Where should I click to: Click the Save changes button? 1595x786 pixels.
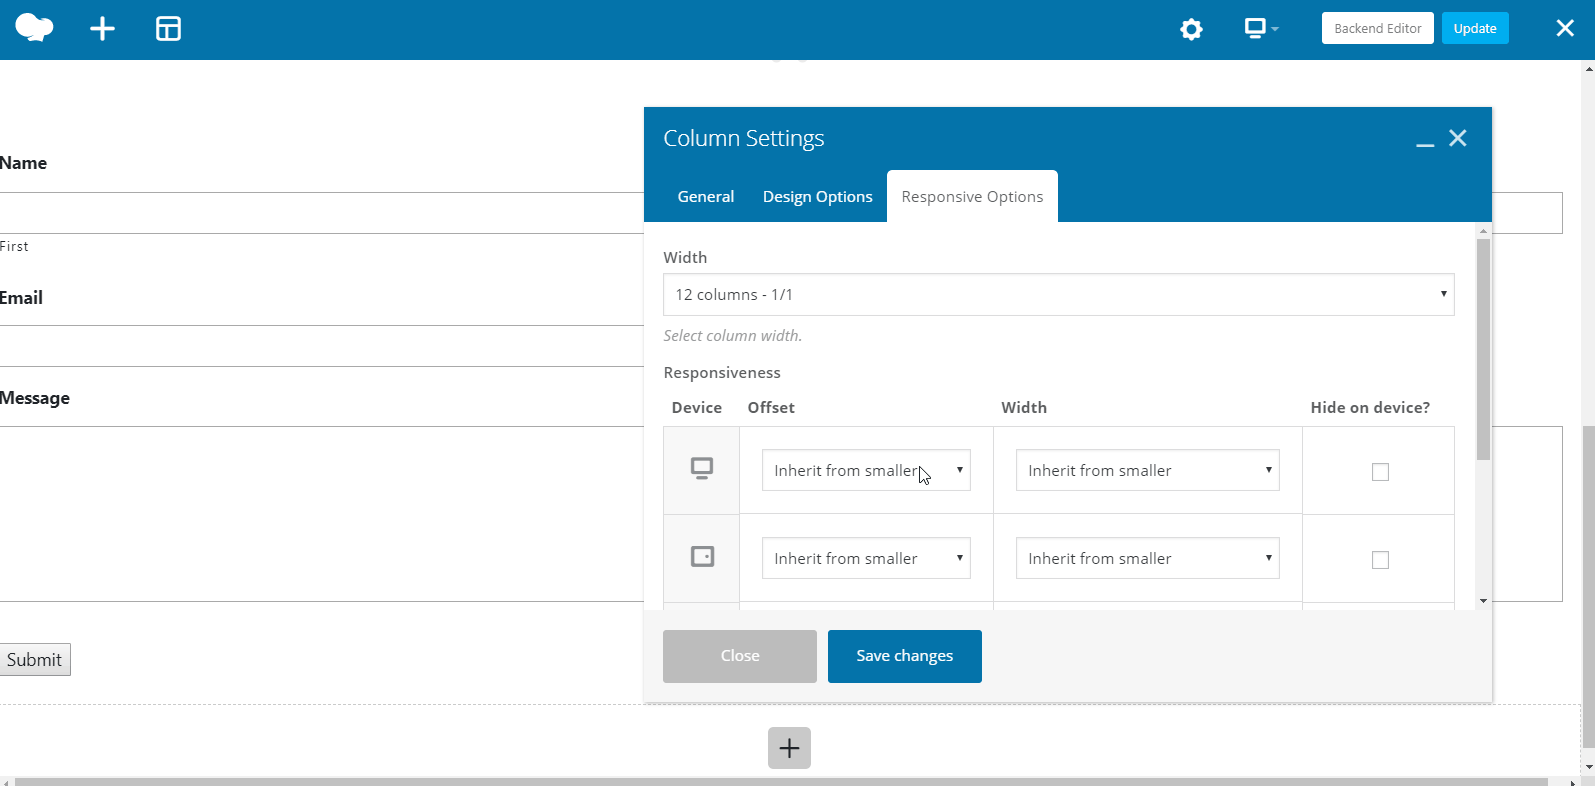point(904,656)
